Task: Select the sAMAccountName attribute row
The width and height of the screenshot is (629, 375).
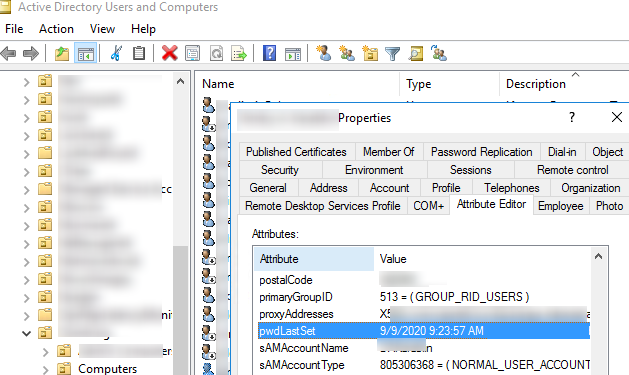Action: (x=424, y=348)
